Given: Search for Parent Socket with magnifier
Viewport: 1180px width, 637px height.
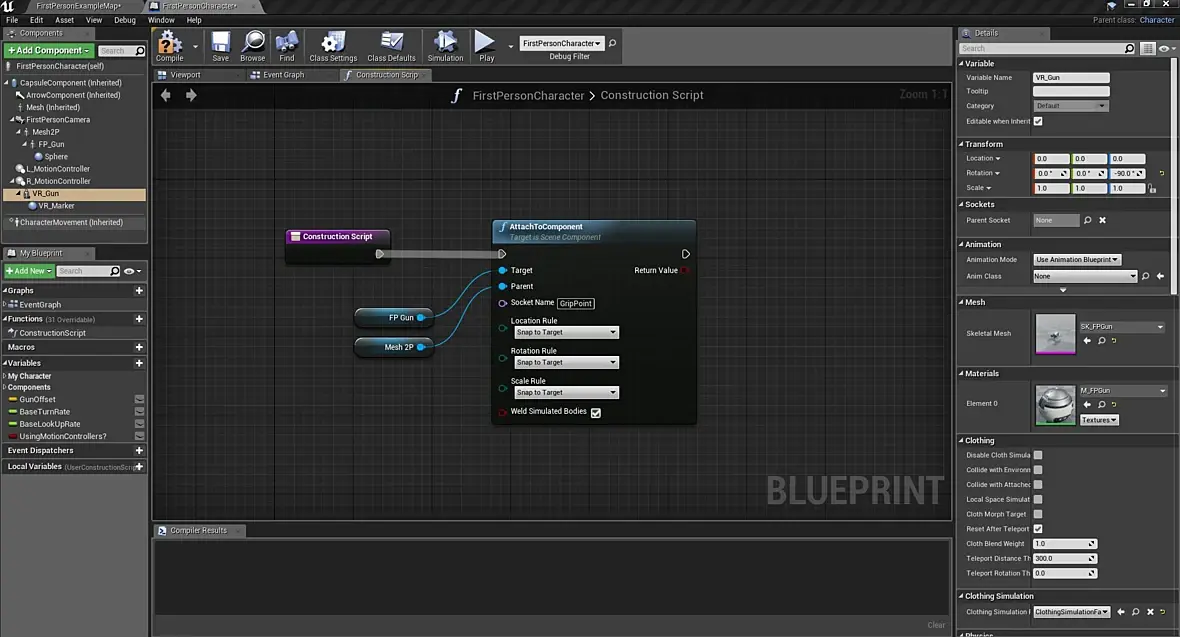Looking at the screenshot, I should point(1087,221).
